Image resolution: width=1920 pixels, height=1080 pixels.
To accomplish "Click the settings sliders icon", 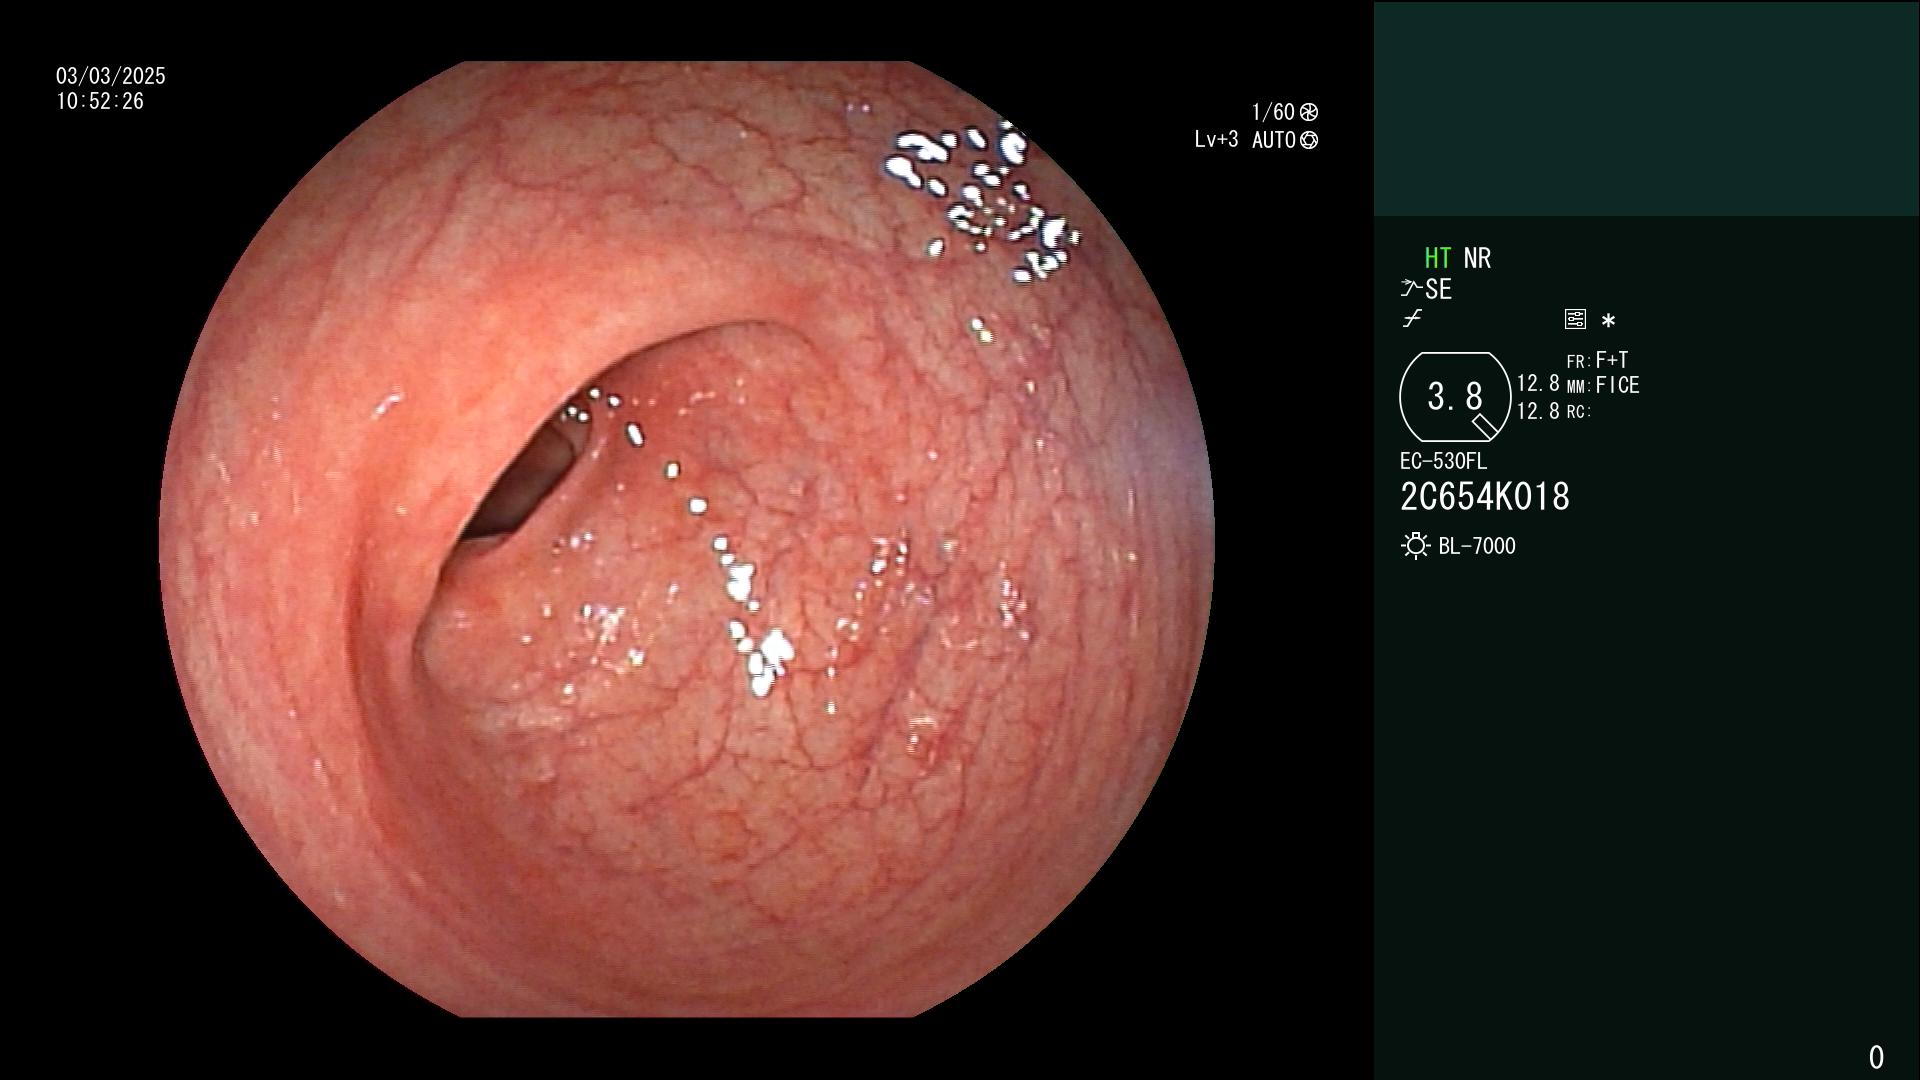I will pos(1575,320).
